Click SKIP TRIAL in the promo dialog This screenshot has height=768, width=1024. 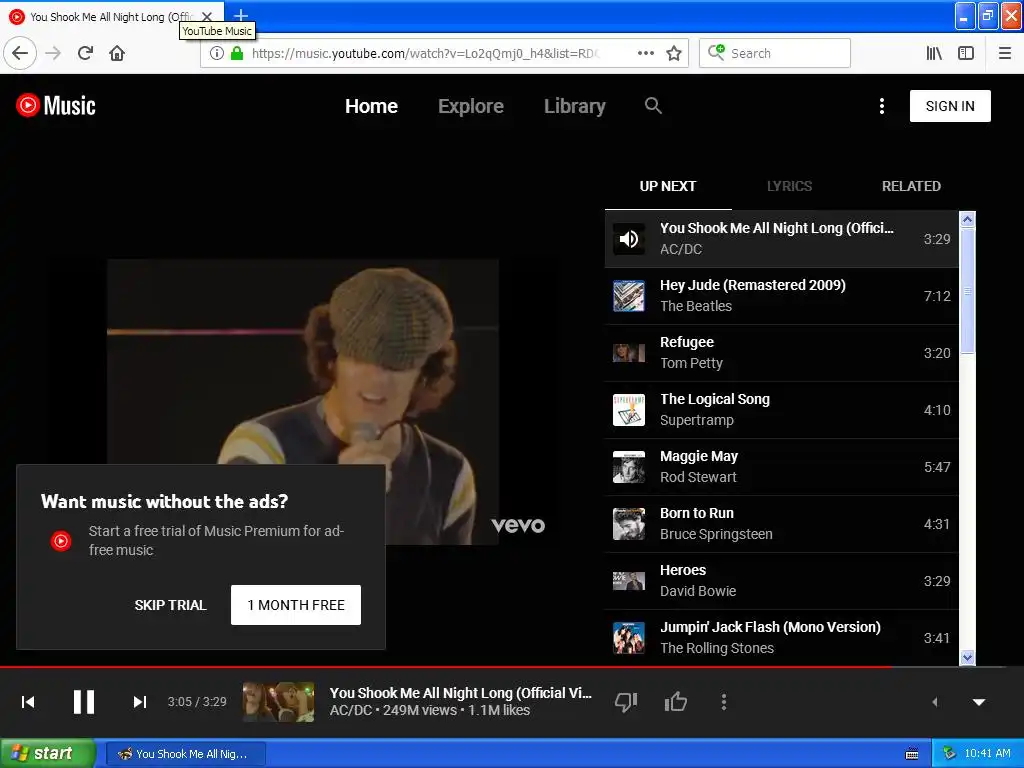[x=170, y=605]
